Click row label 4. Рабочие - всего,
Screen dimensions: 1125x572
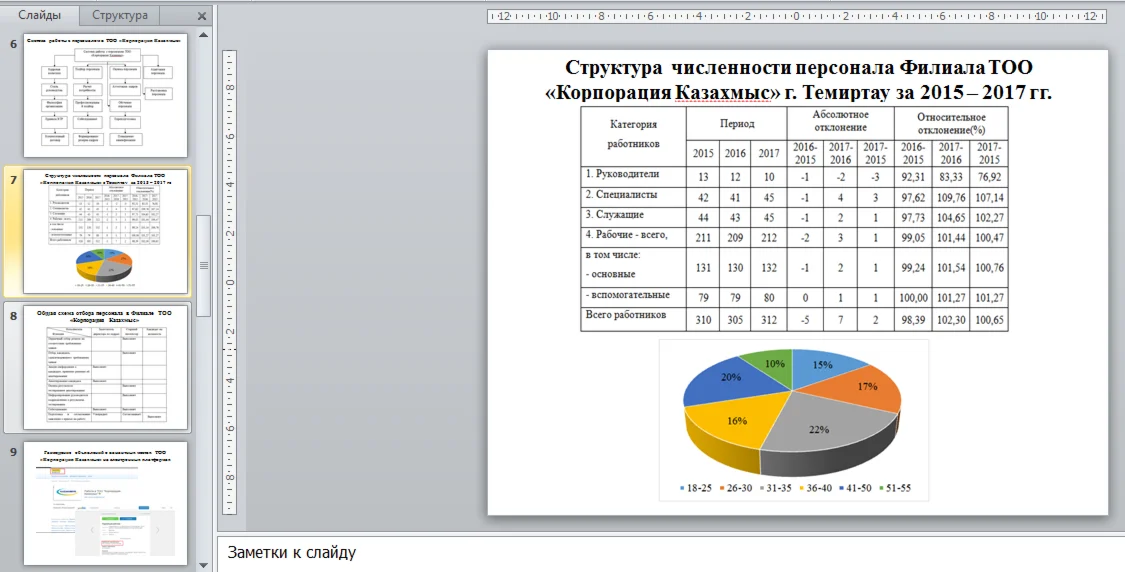[x=626, y=235]
